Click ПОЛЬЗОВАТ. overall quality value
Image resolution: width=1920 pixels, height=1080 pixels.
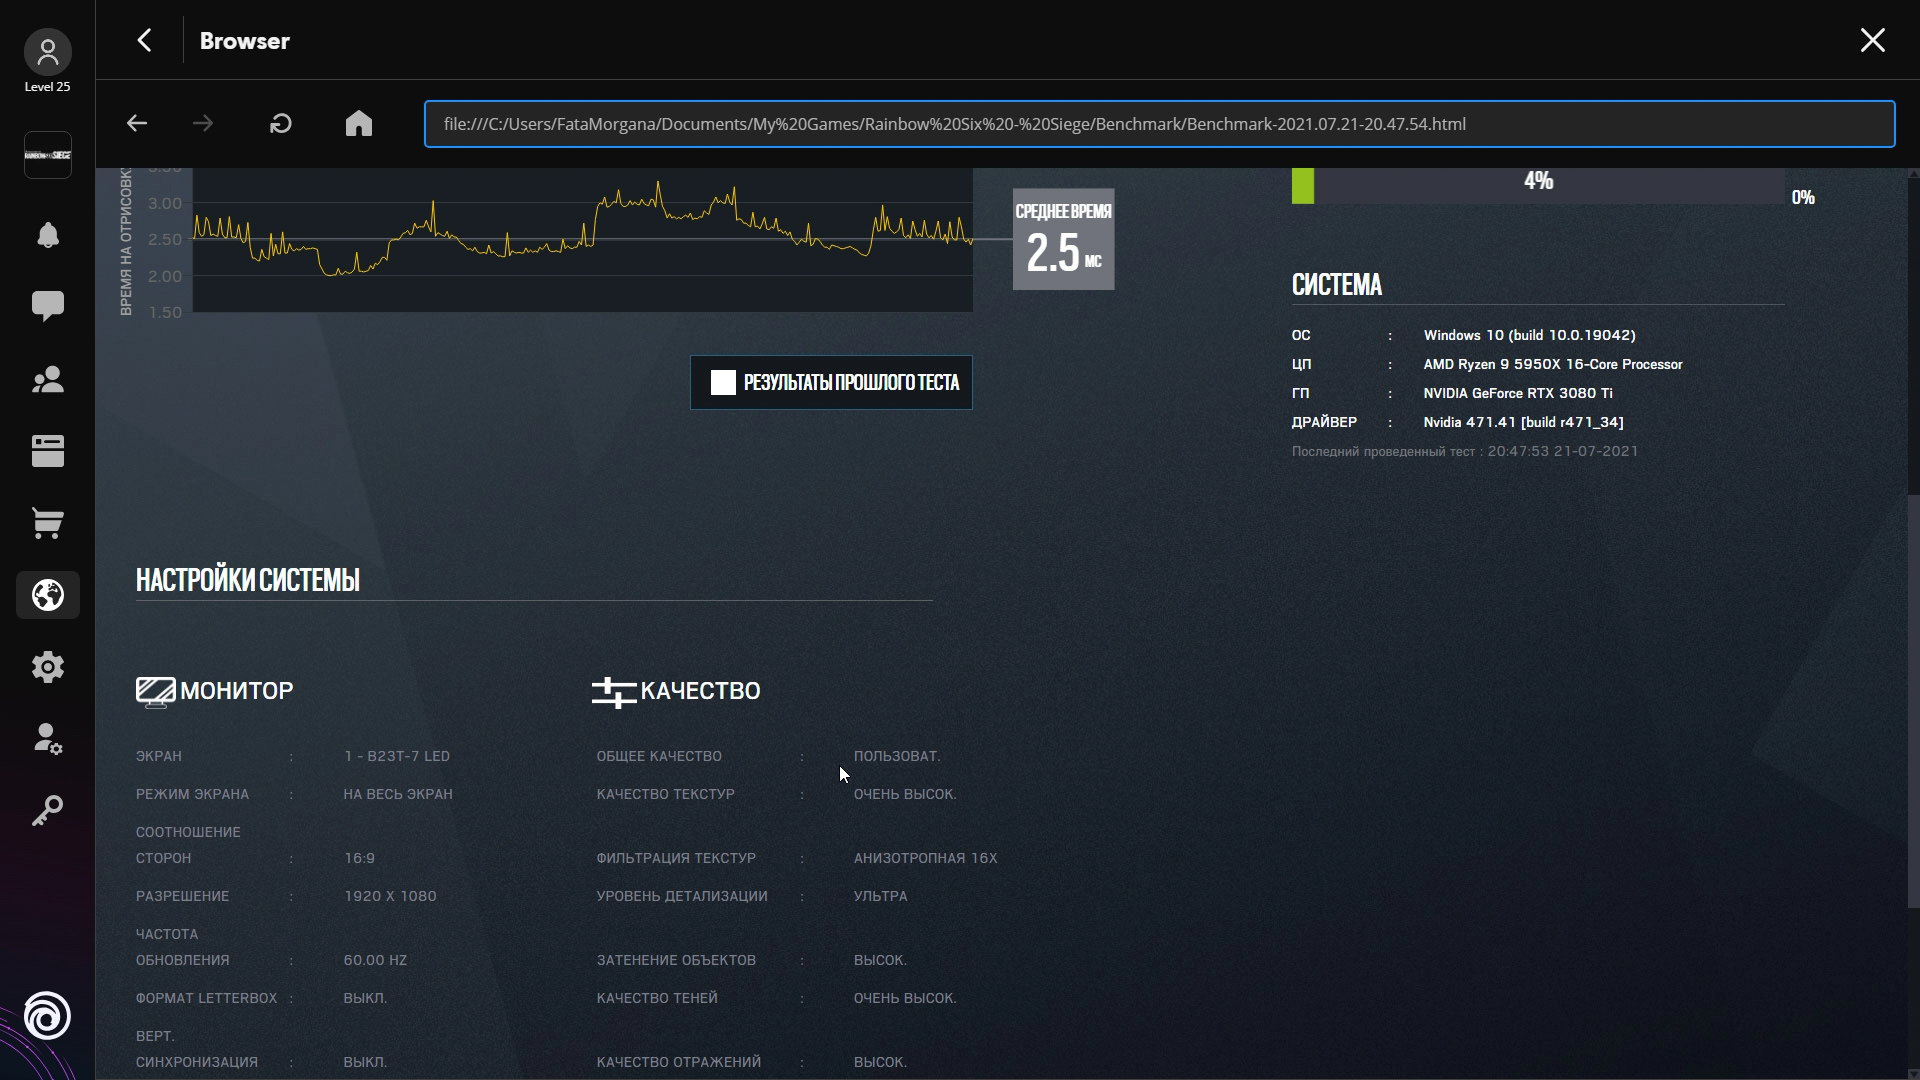click(897, 756)
